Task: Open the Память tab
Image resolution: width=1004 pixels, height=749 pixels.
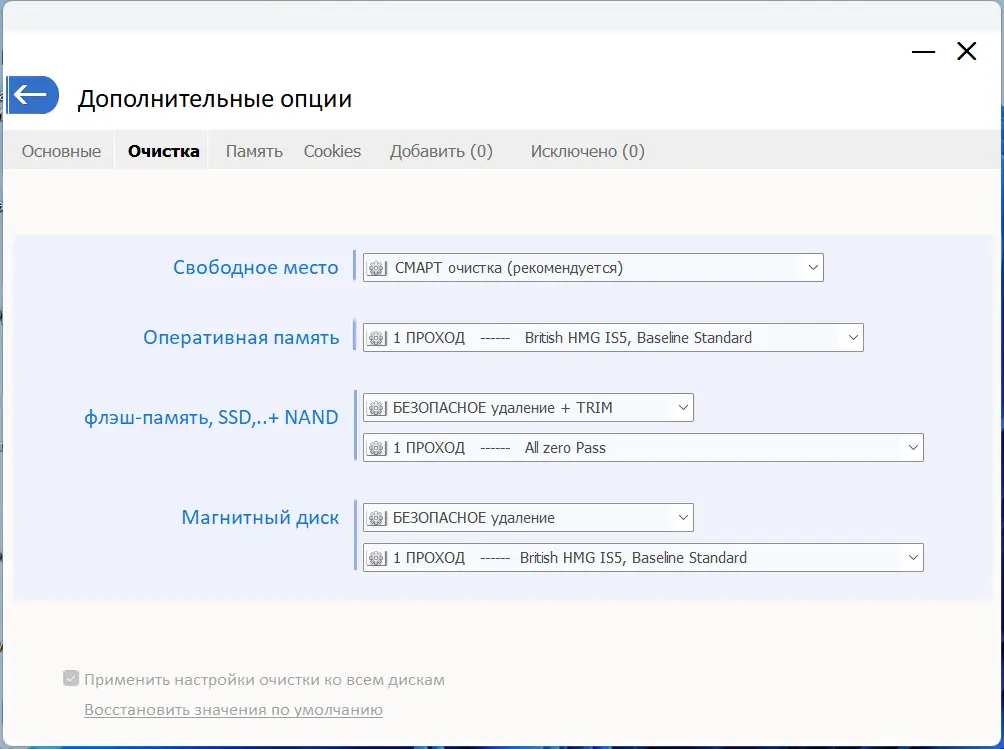Action: (x=254, y=151)
